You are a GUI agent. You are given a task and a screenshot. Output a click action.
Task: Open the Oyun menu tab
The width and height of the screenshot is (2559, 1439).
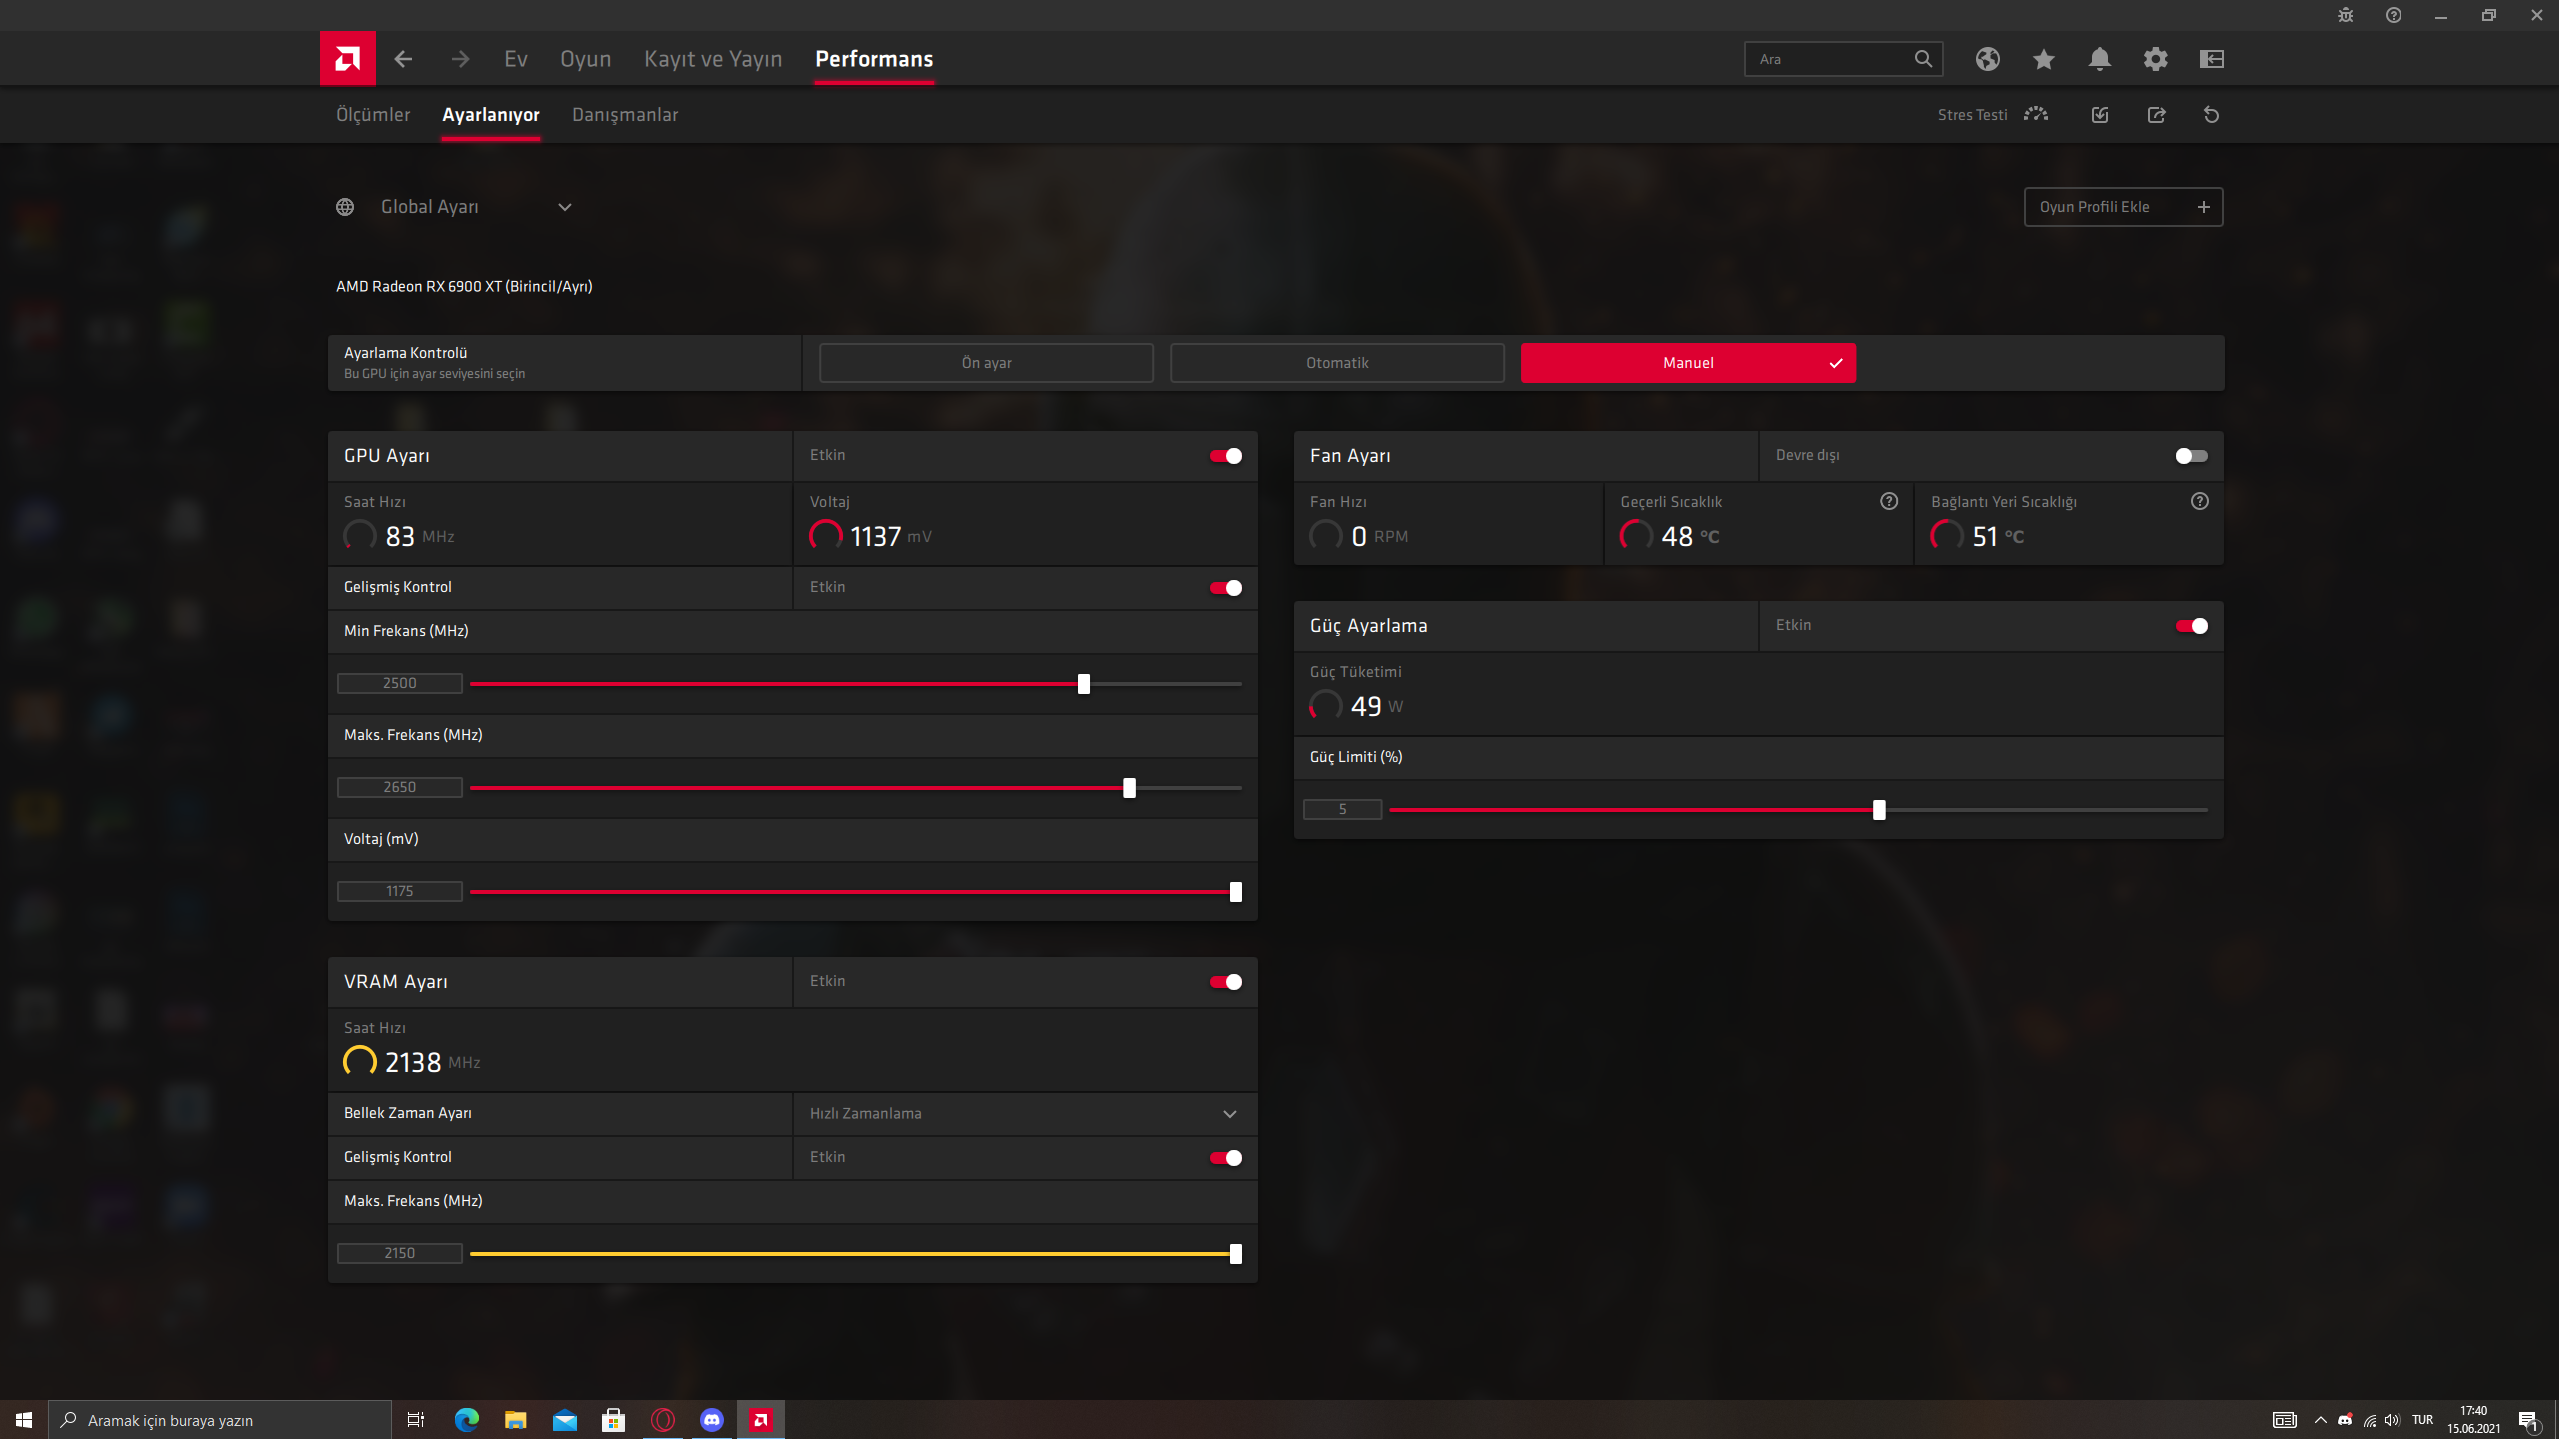click(x=585, y=59)
